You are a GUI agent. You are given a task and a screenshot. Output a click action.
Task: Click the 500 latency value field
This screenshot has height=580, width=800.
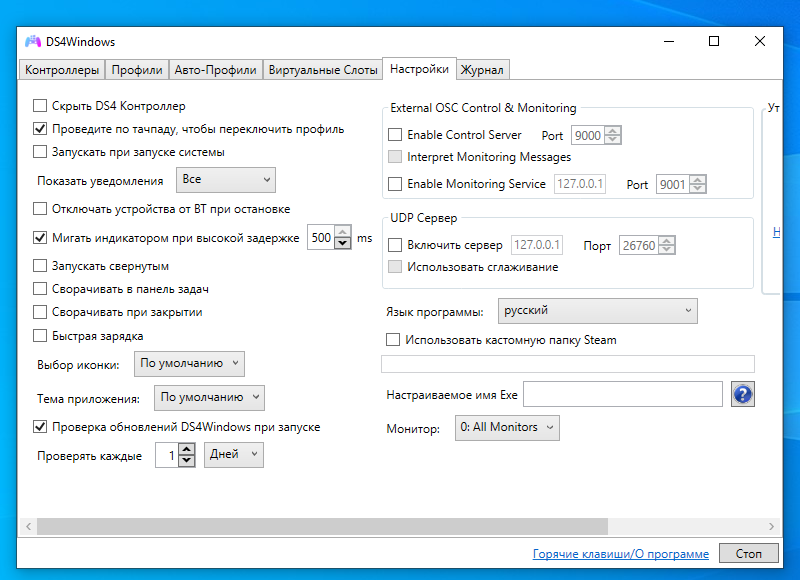[x=321, y=237]
